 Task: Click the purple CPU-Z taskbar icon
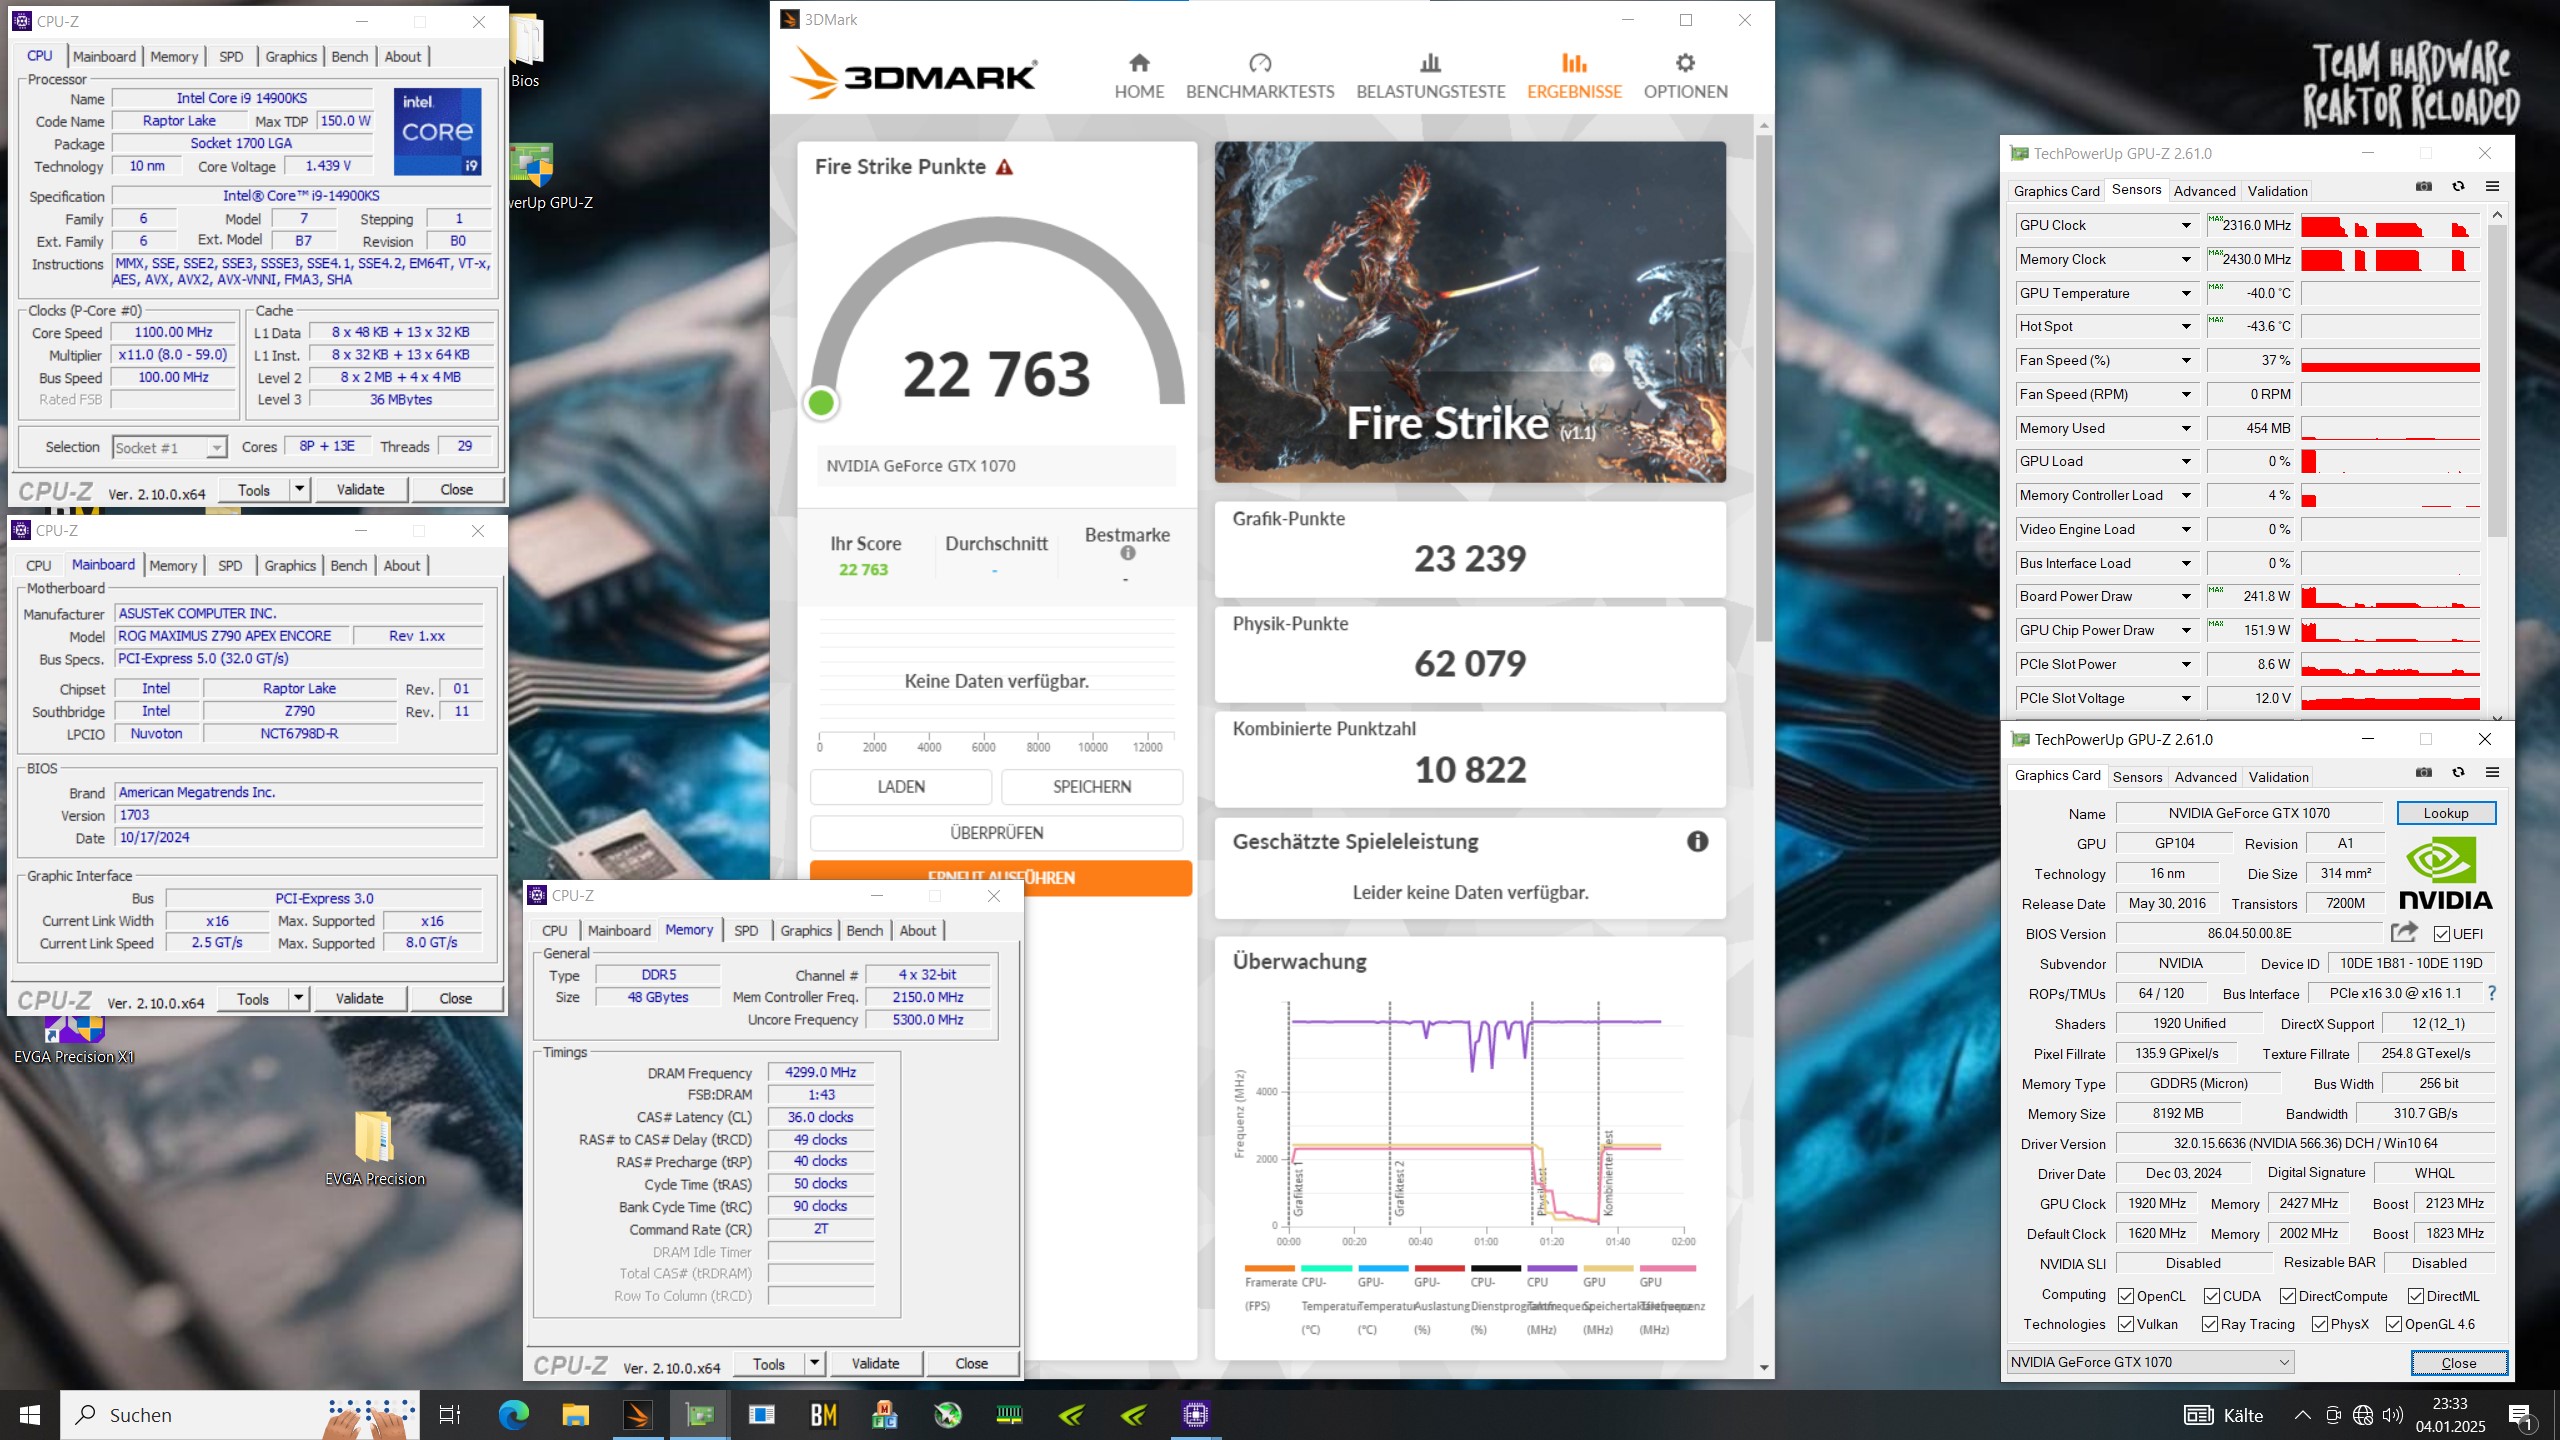coord(1195,1414)
